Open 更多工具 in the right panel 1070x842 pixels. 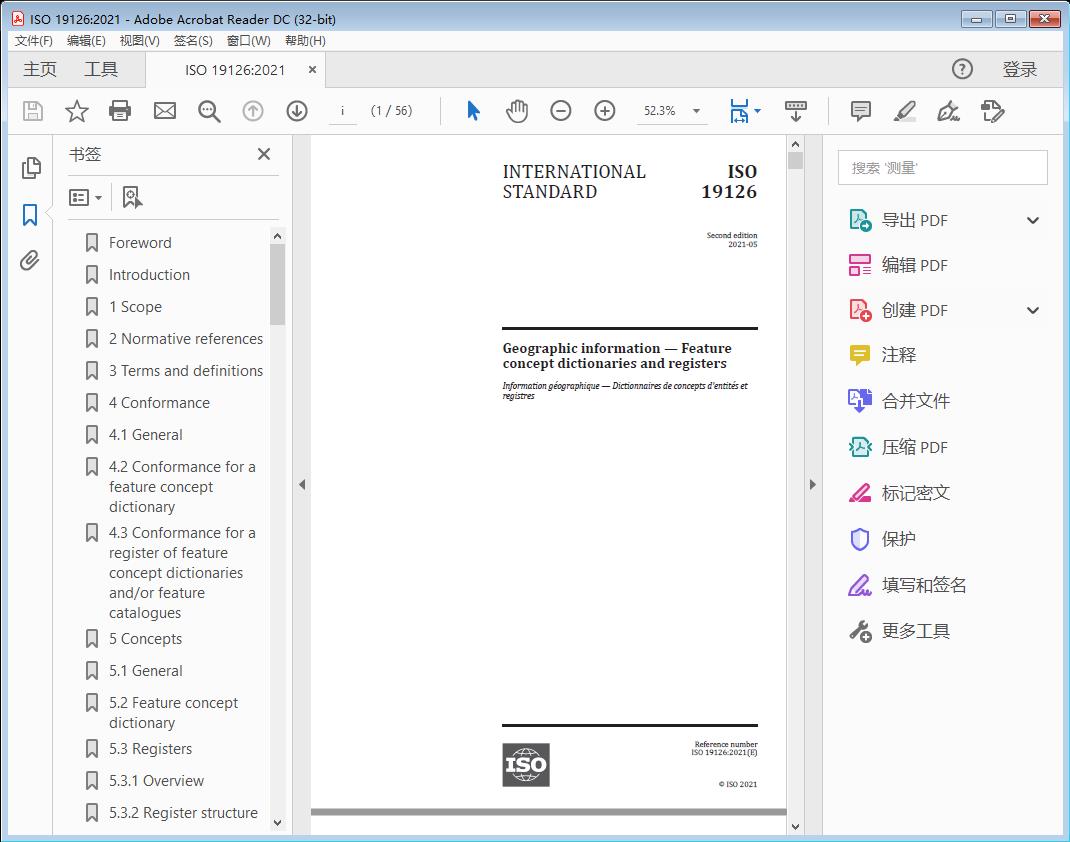[913, 631]
